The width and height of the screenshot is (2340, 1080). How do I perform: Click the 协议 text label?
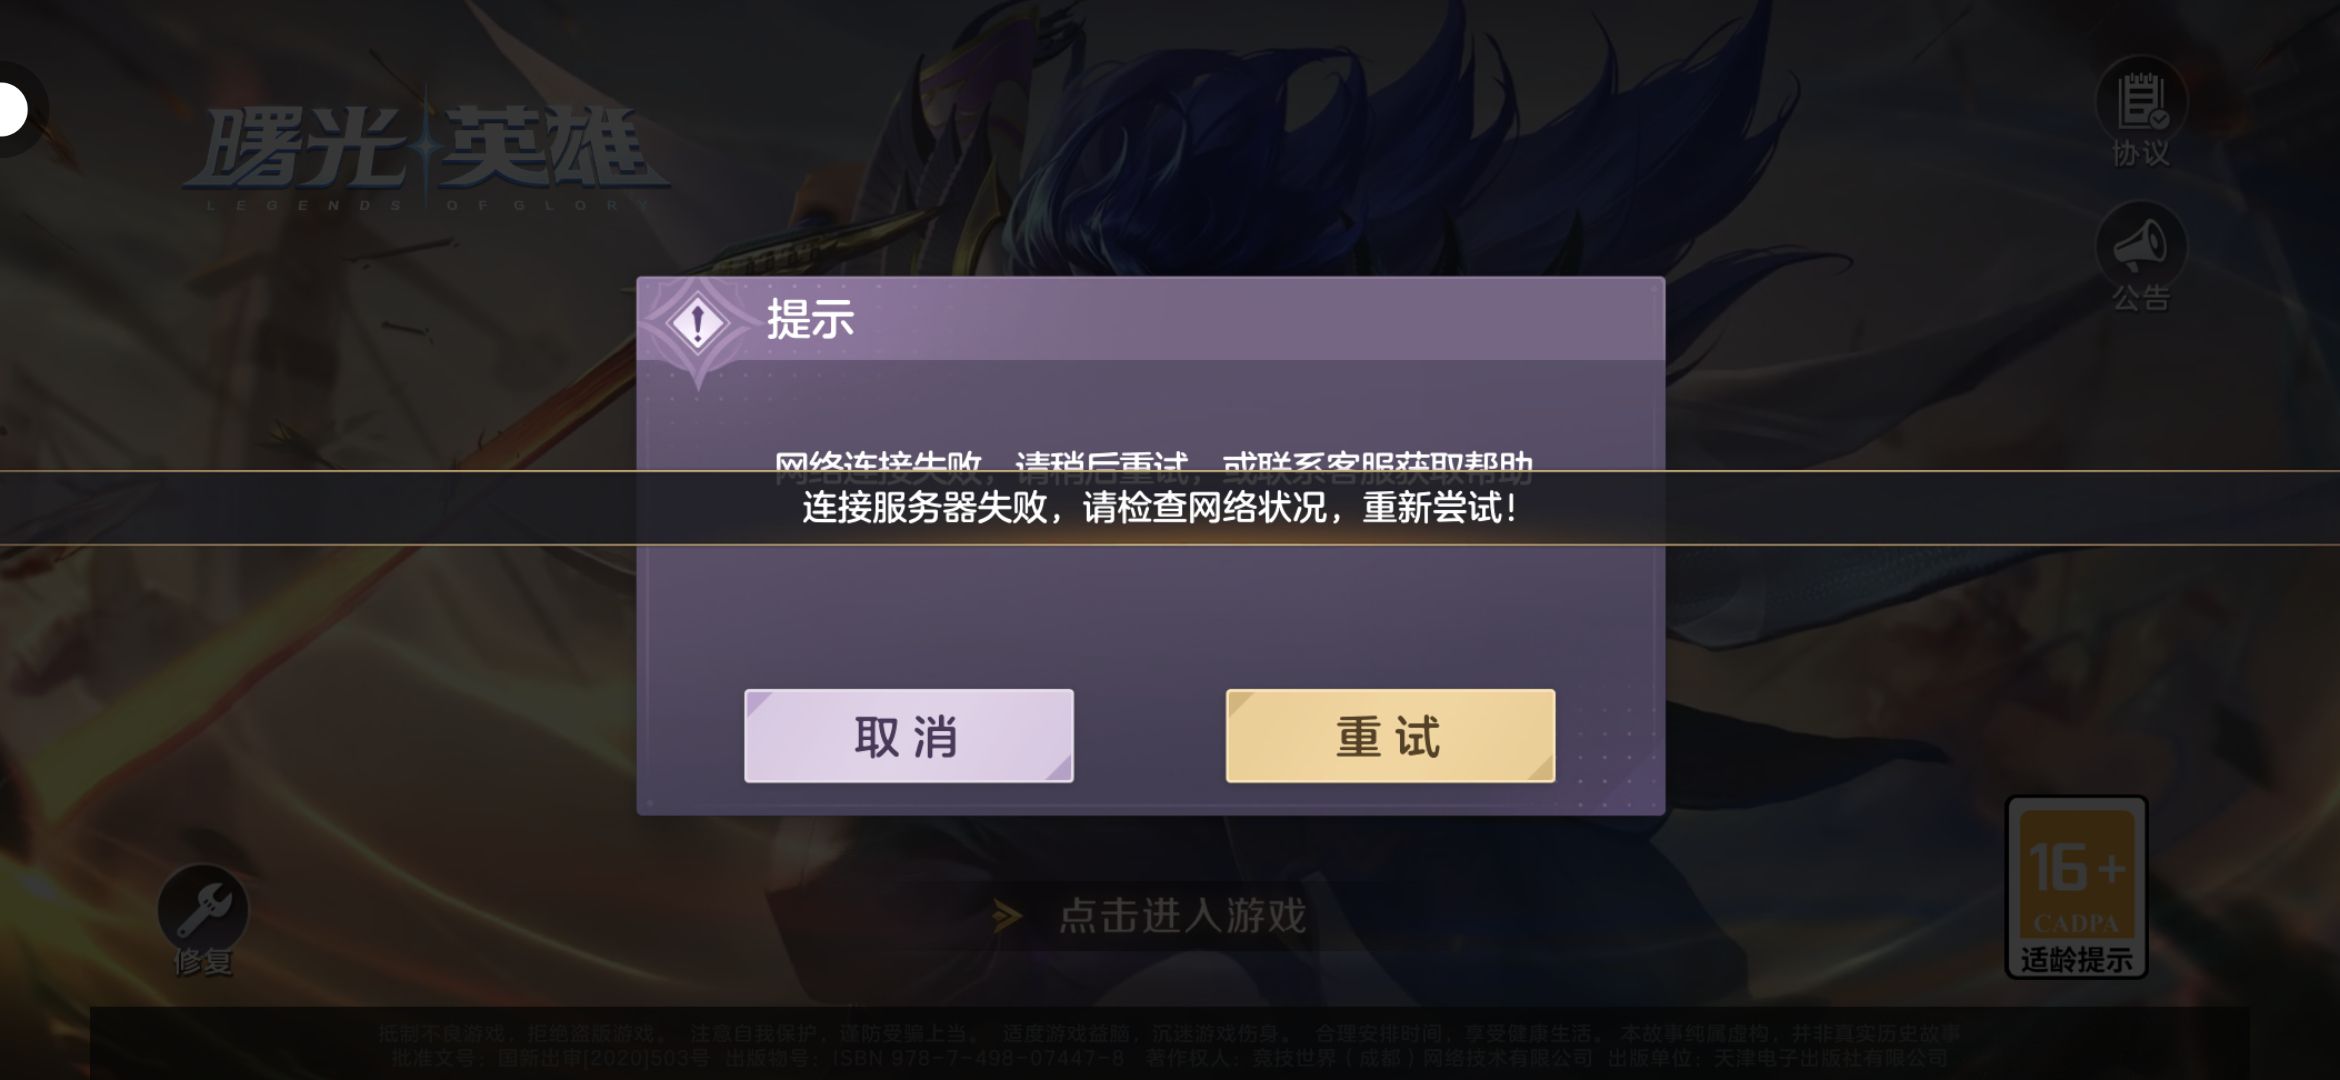click(x=2141, y=153)
